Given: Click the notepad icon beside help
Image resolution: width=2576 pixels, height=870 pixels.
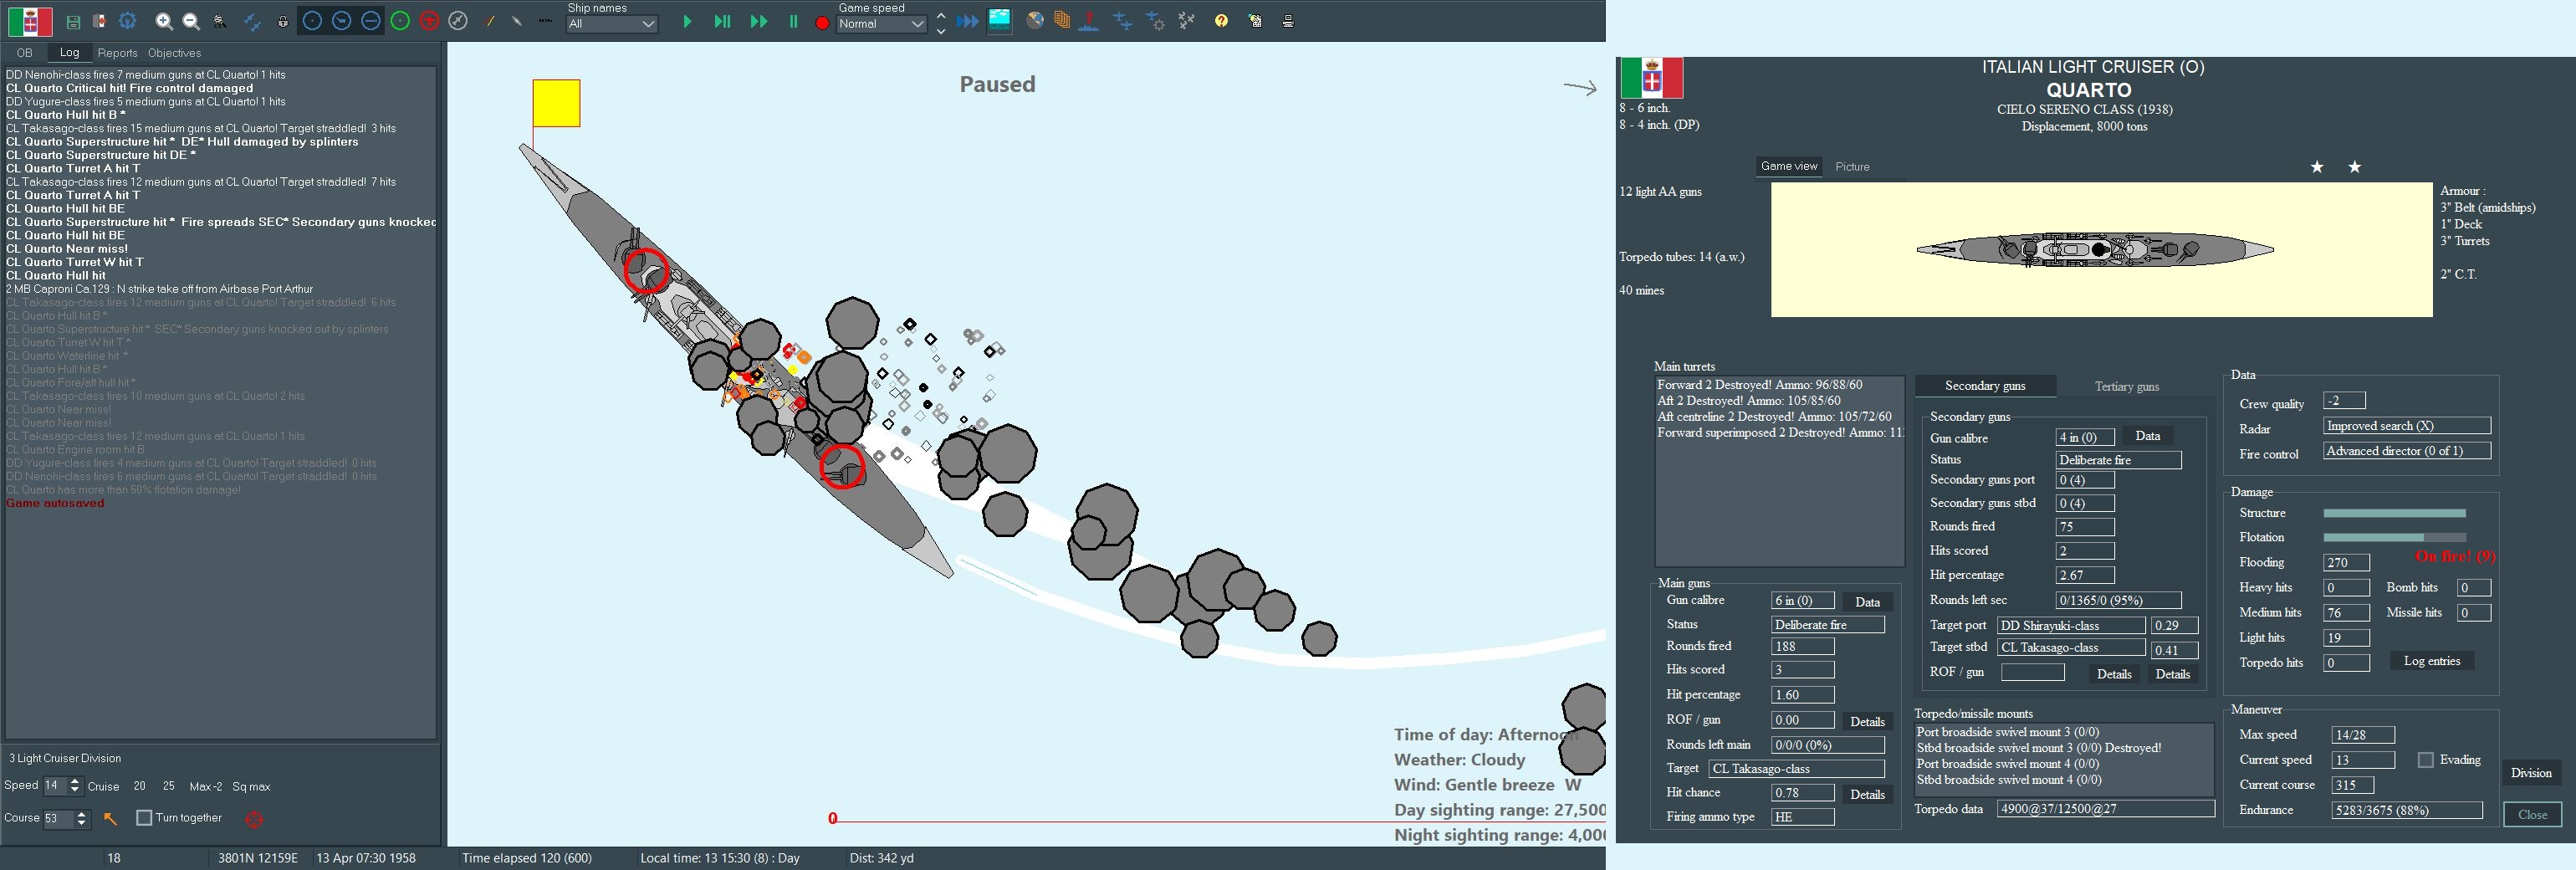Looking at the screenshot, I should [1255, 20].
